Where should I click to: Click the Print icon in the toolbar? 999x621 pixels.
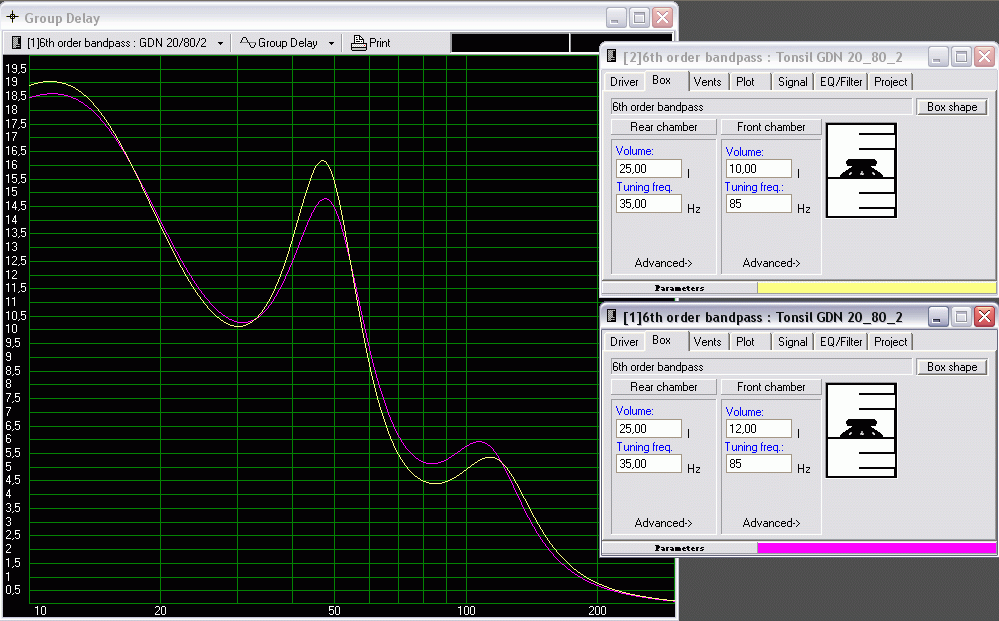(x=359, y=43)
